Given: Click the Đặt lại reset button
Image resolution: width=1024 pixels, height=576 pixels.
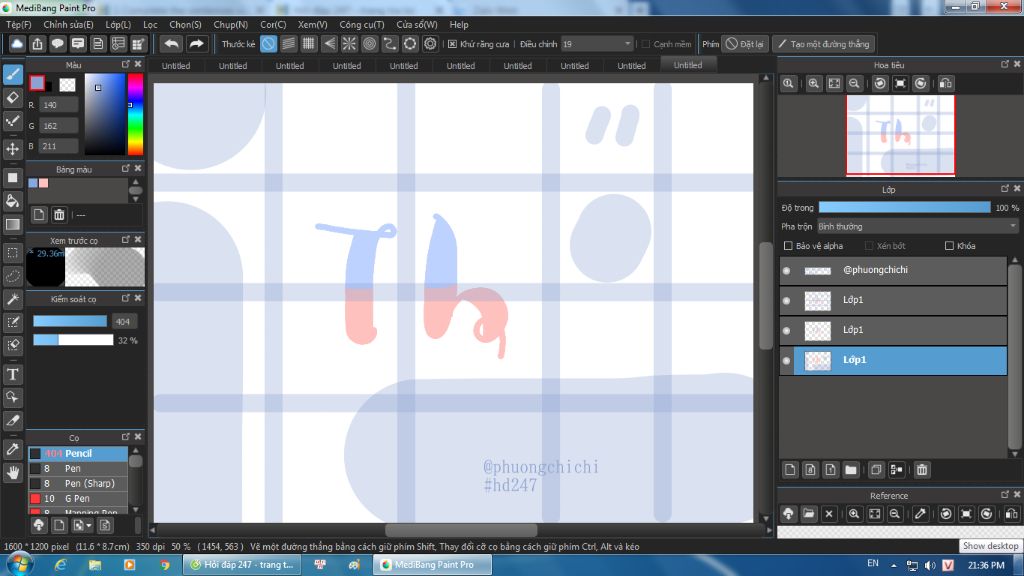Looking at the screenshot, I should (x=744, y=44).
